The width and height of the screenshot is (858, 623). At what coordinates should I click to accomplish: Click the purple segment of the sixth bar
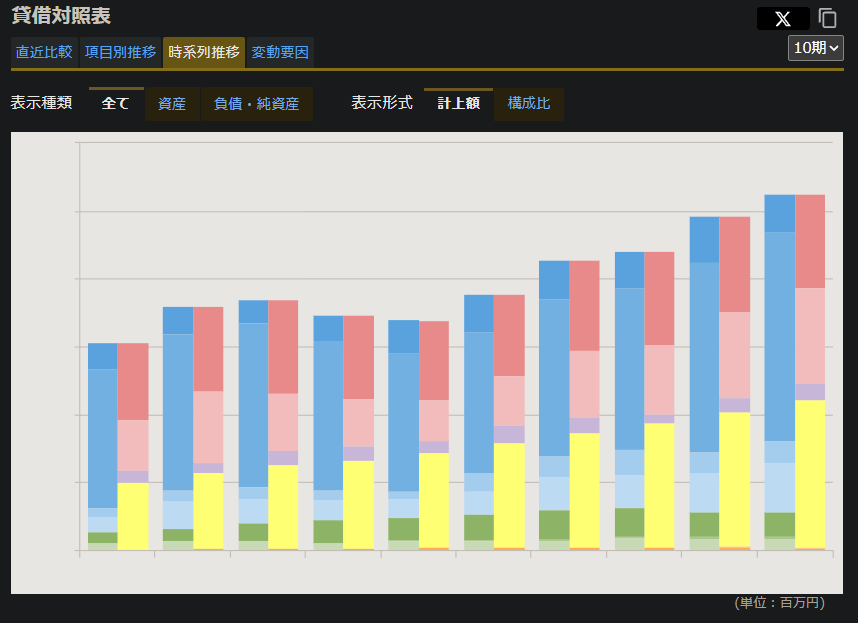tap(509, 434)
